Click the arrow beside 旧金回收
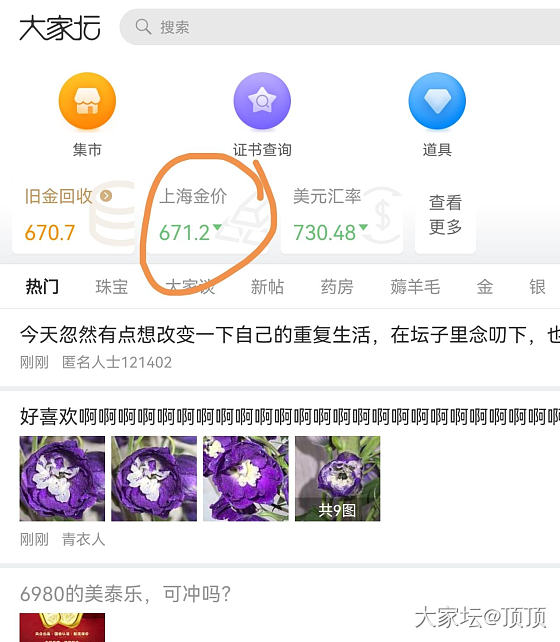Image resolution: width=560 pixels, height=642 pixels. pos(106,196)
